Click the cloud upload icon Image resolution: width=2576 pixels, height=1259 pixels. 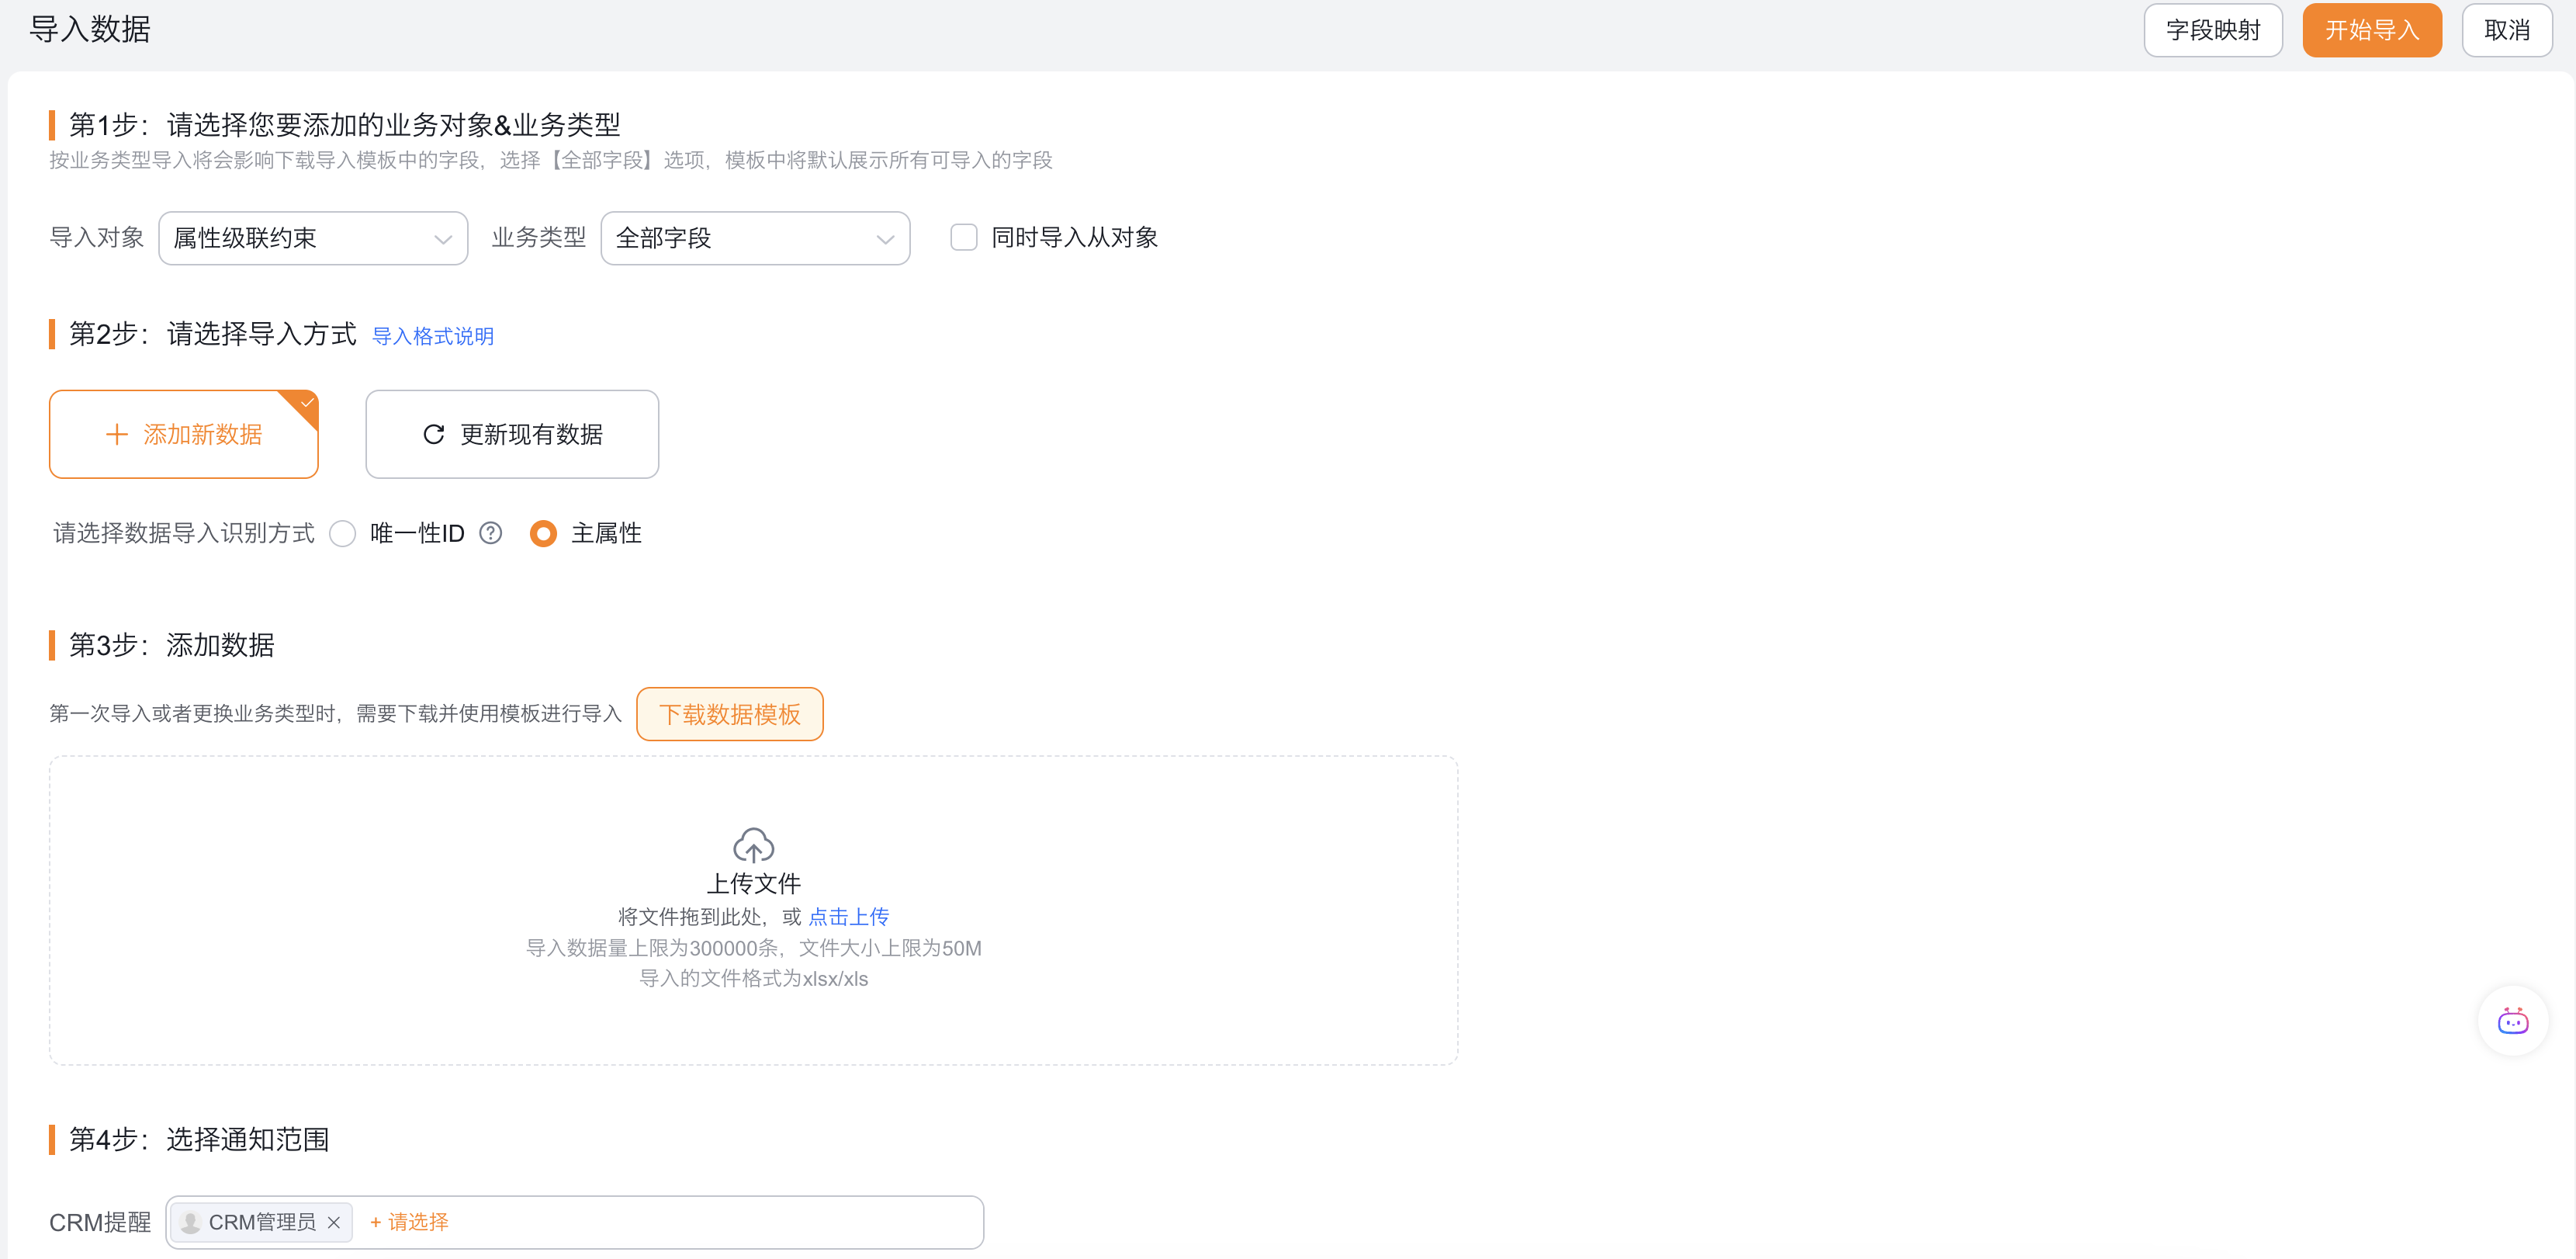[754, 847]
